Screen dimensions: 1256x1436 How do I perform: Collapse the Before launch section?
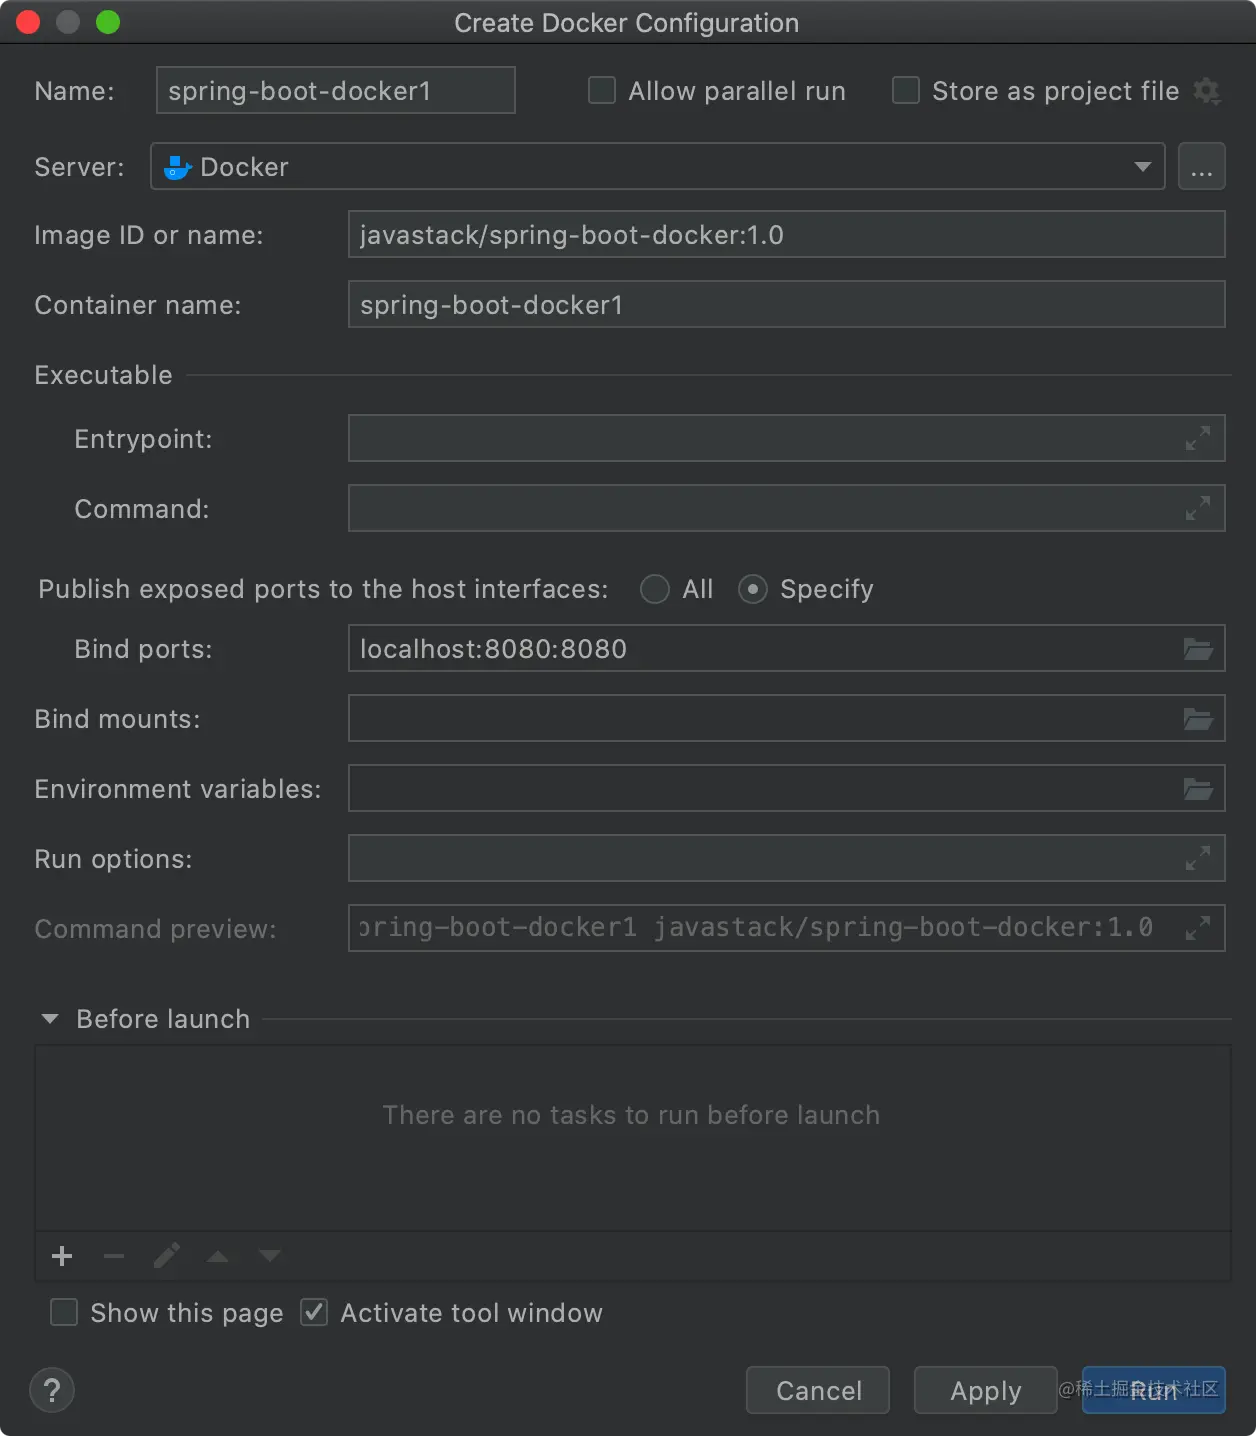point(50,1019)
